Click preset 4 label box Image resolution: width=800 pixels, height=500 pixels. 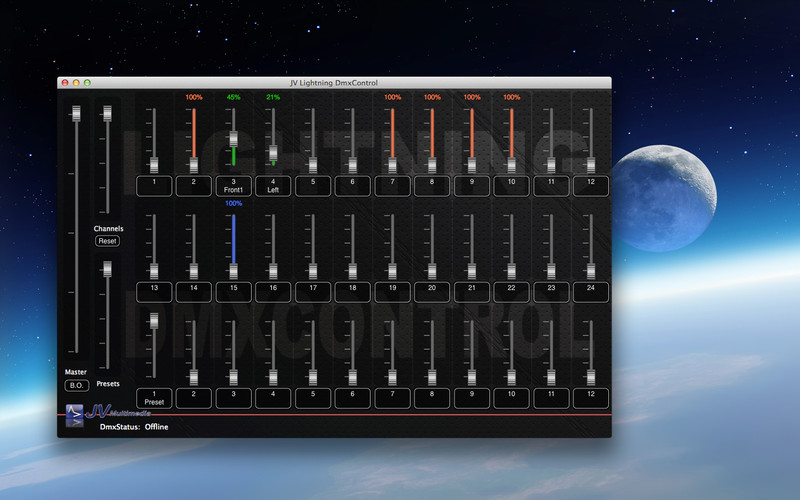click(x=273, y=398)
